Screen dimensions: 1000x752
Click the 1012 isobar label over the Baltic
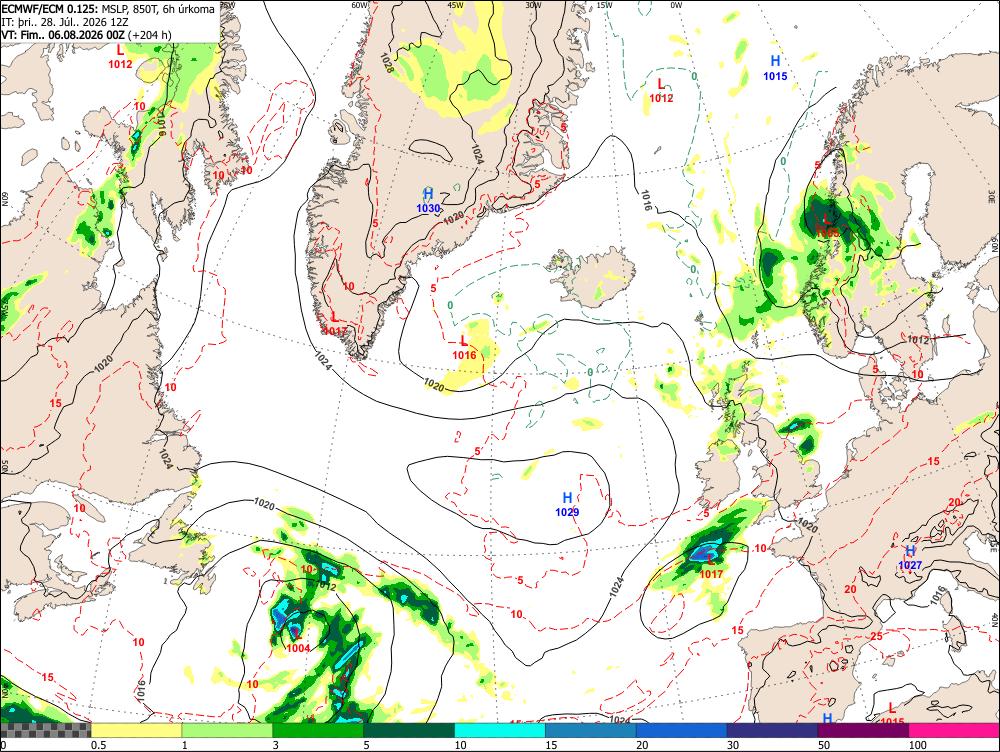tap(918, 340)
